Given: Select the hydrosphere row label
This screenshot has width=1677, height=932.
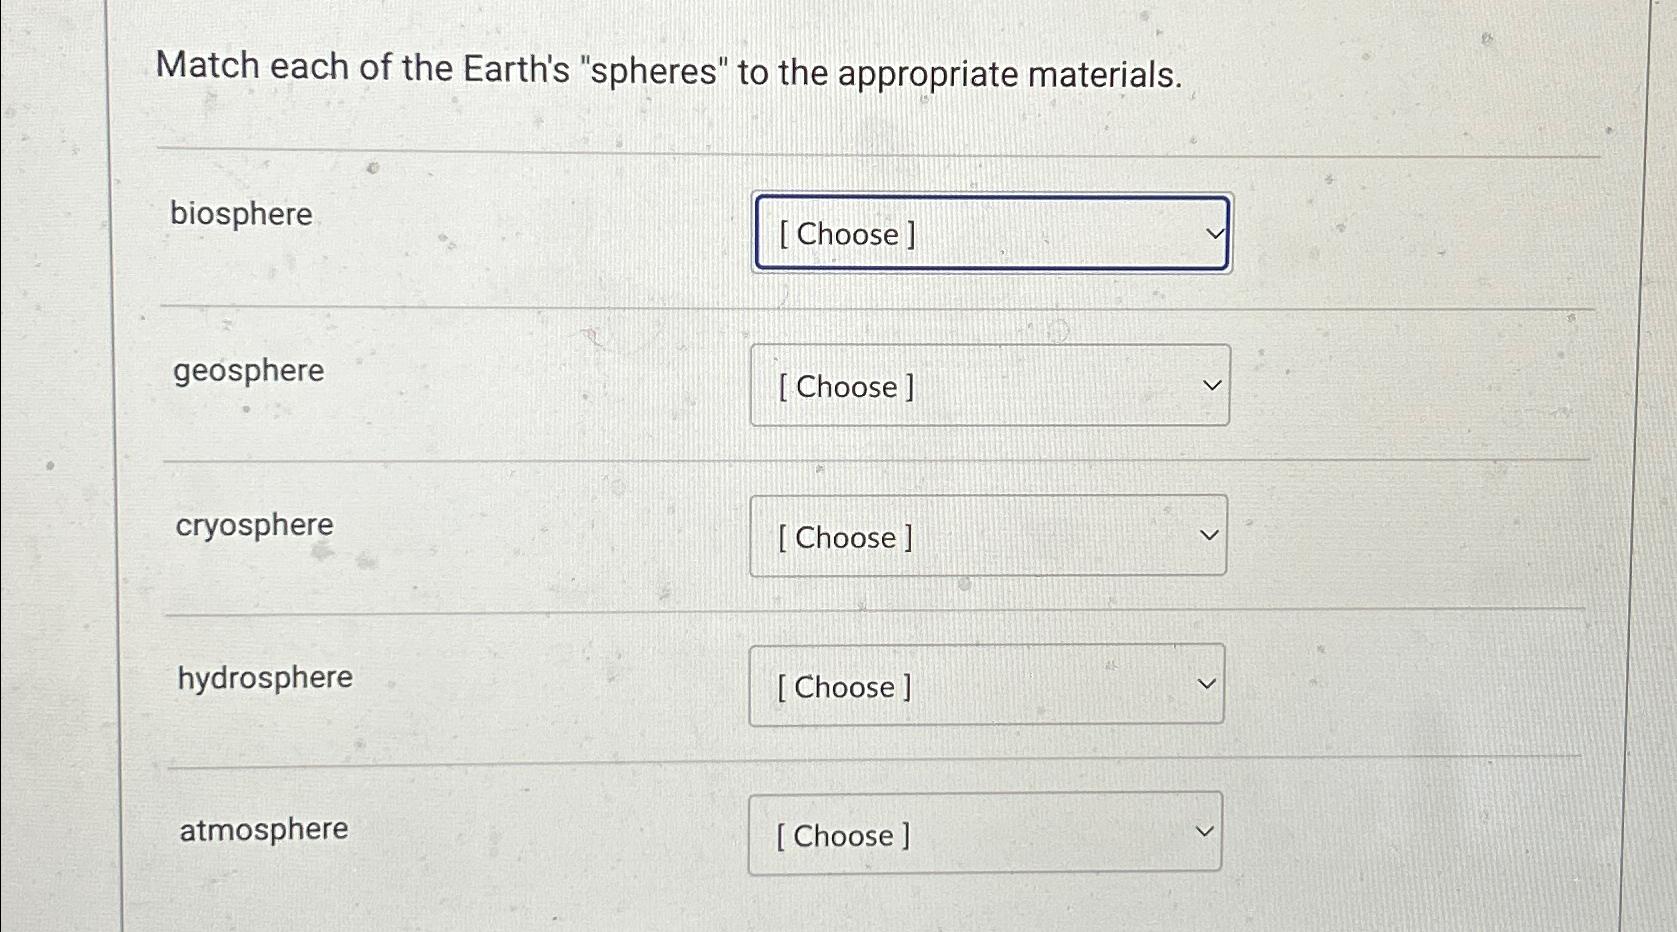Looking at the screenshot, I should point(262,677).
